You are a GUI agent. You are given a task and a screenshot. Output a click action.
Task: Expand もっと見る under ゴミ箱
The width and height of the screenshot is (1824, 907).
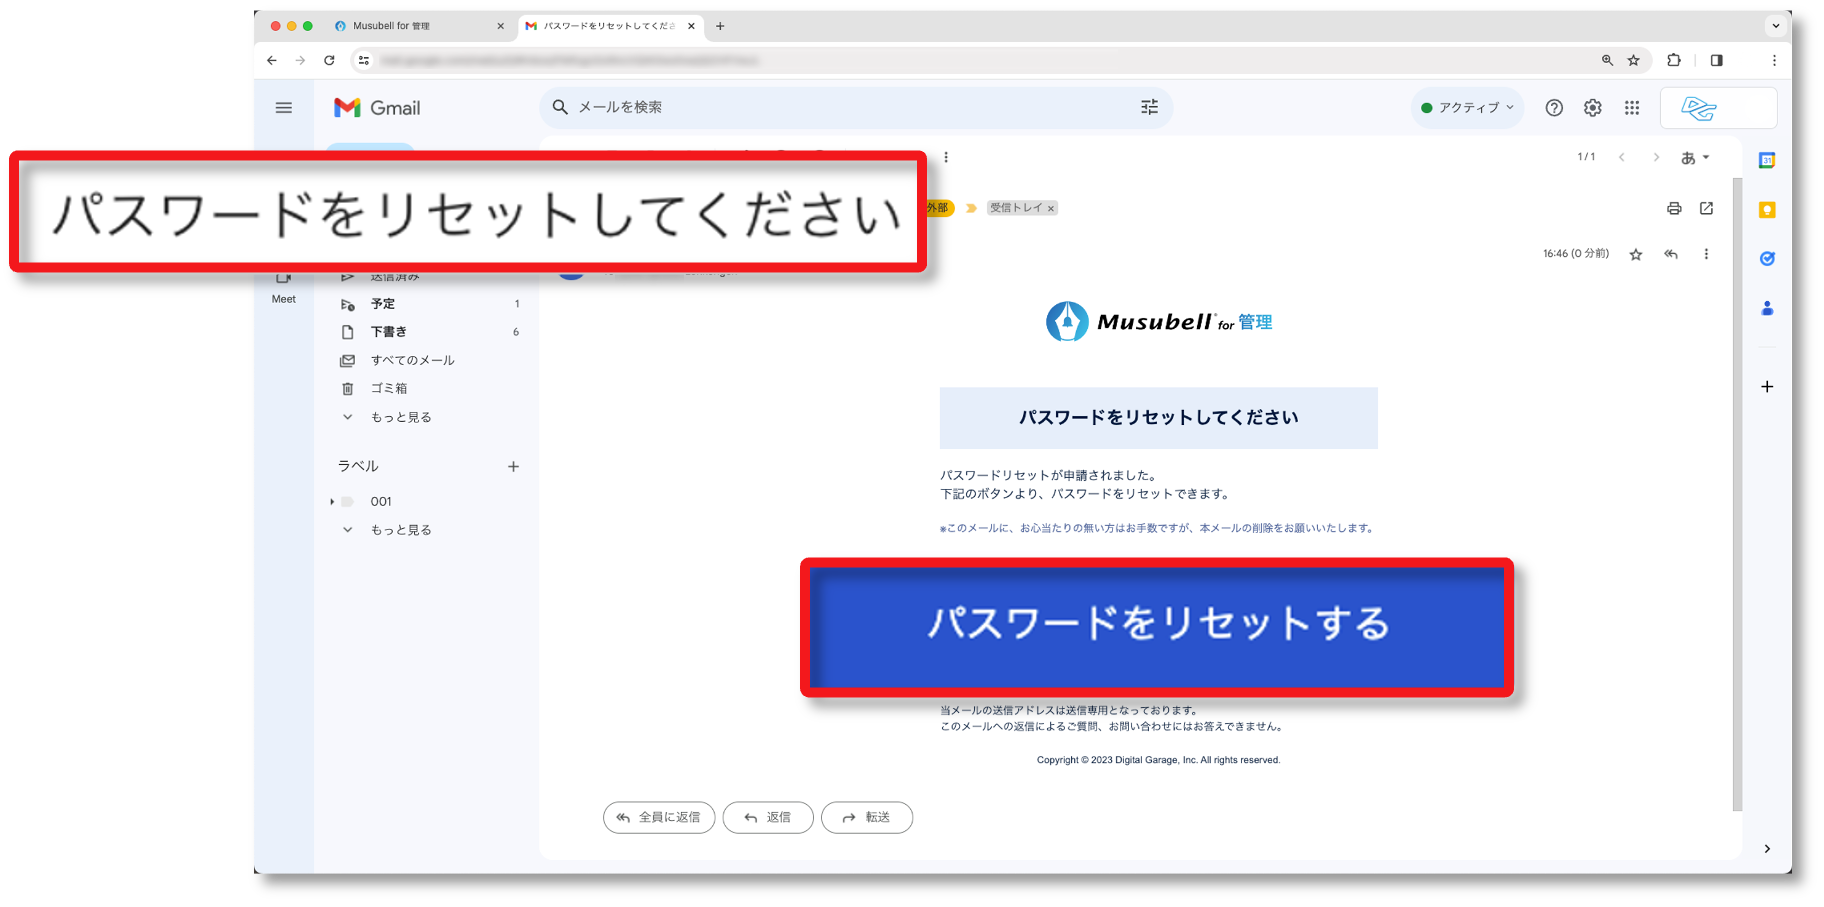click(x=400, y=417)
